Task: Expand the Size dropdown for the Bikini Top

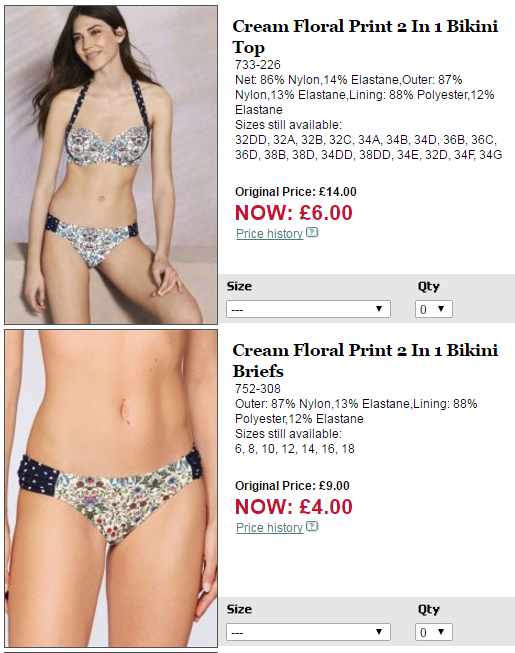Action: point(309,309)
